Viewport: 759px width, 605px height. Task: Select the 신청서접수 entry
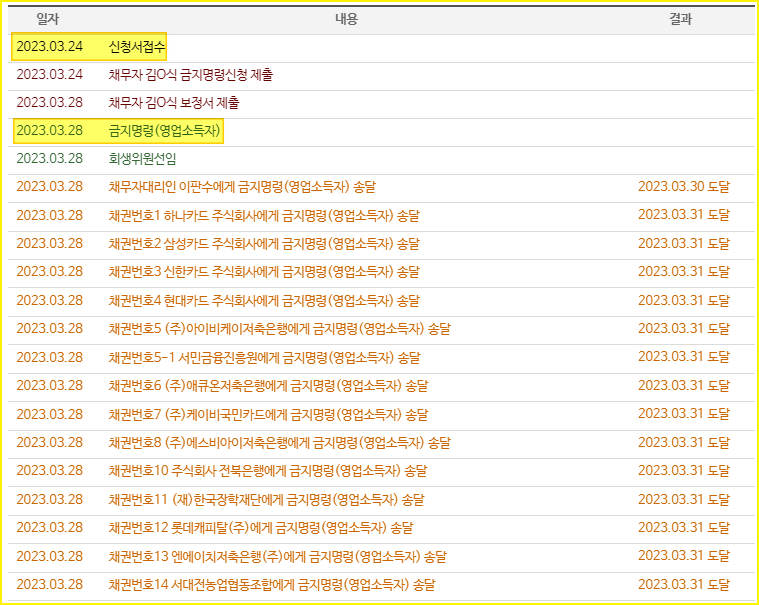point(137,47)
